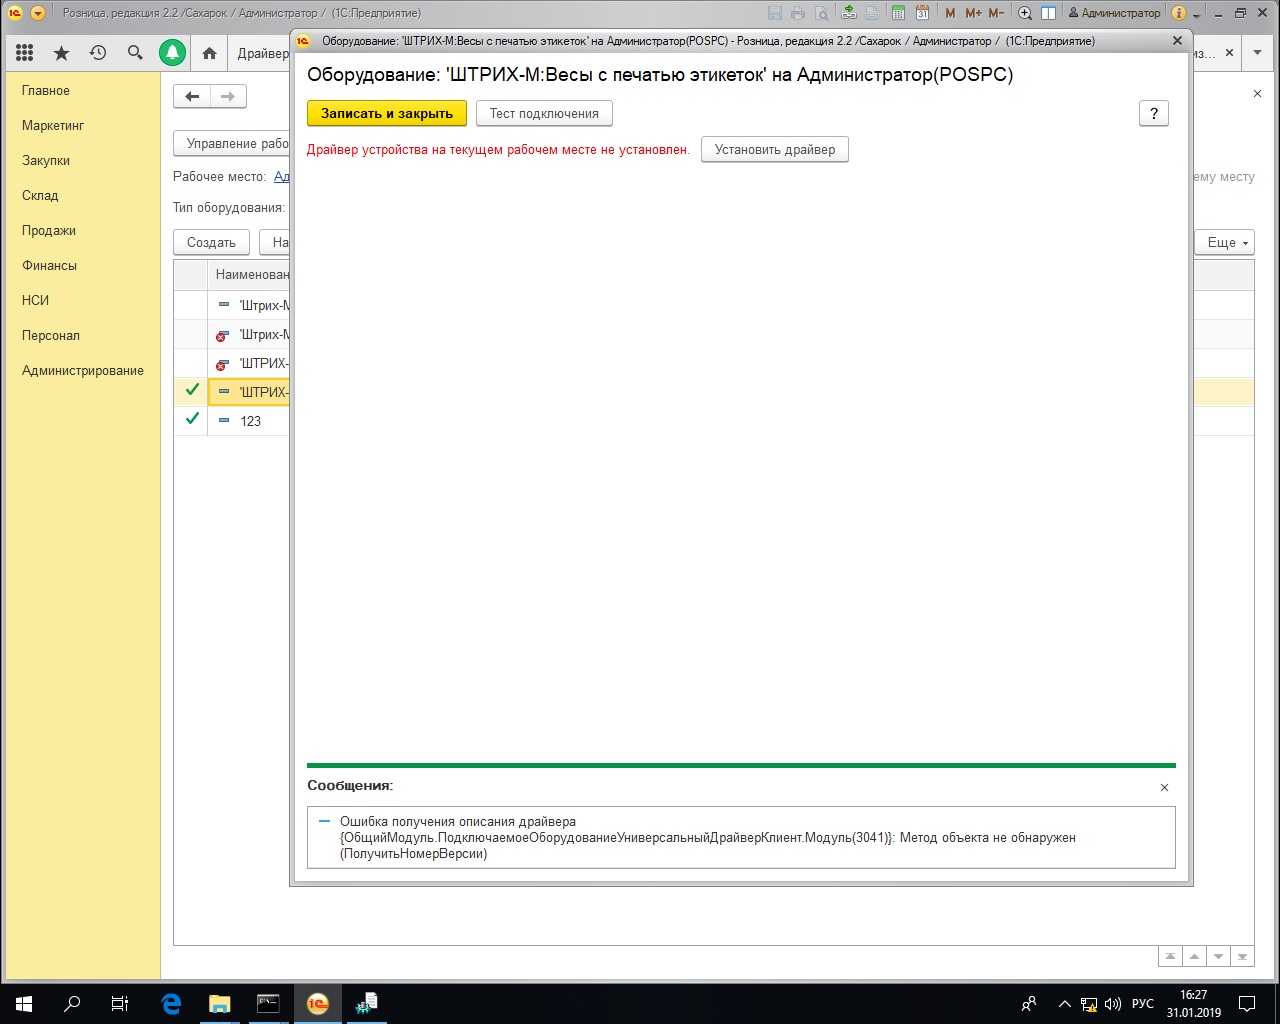Select the Закупки section
Viewport: 1280px width, 1024px height.
46,160
